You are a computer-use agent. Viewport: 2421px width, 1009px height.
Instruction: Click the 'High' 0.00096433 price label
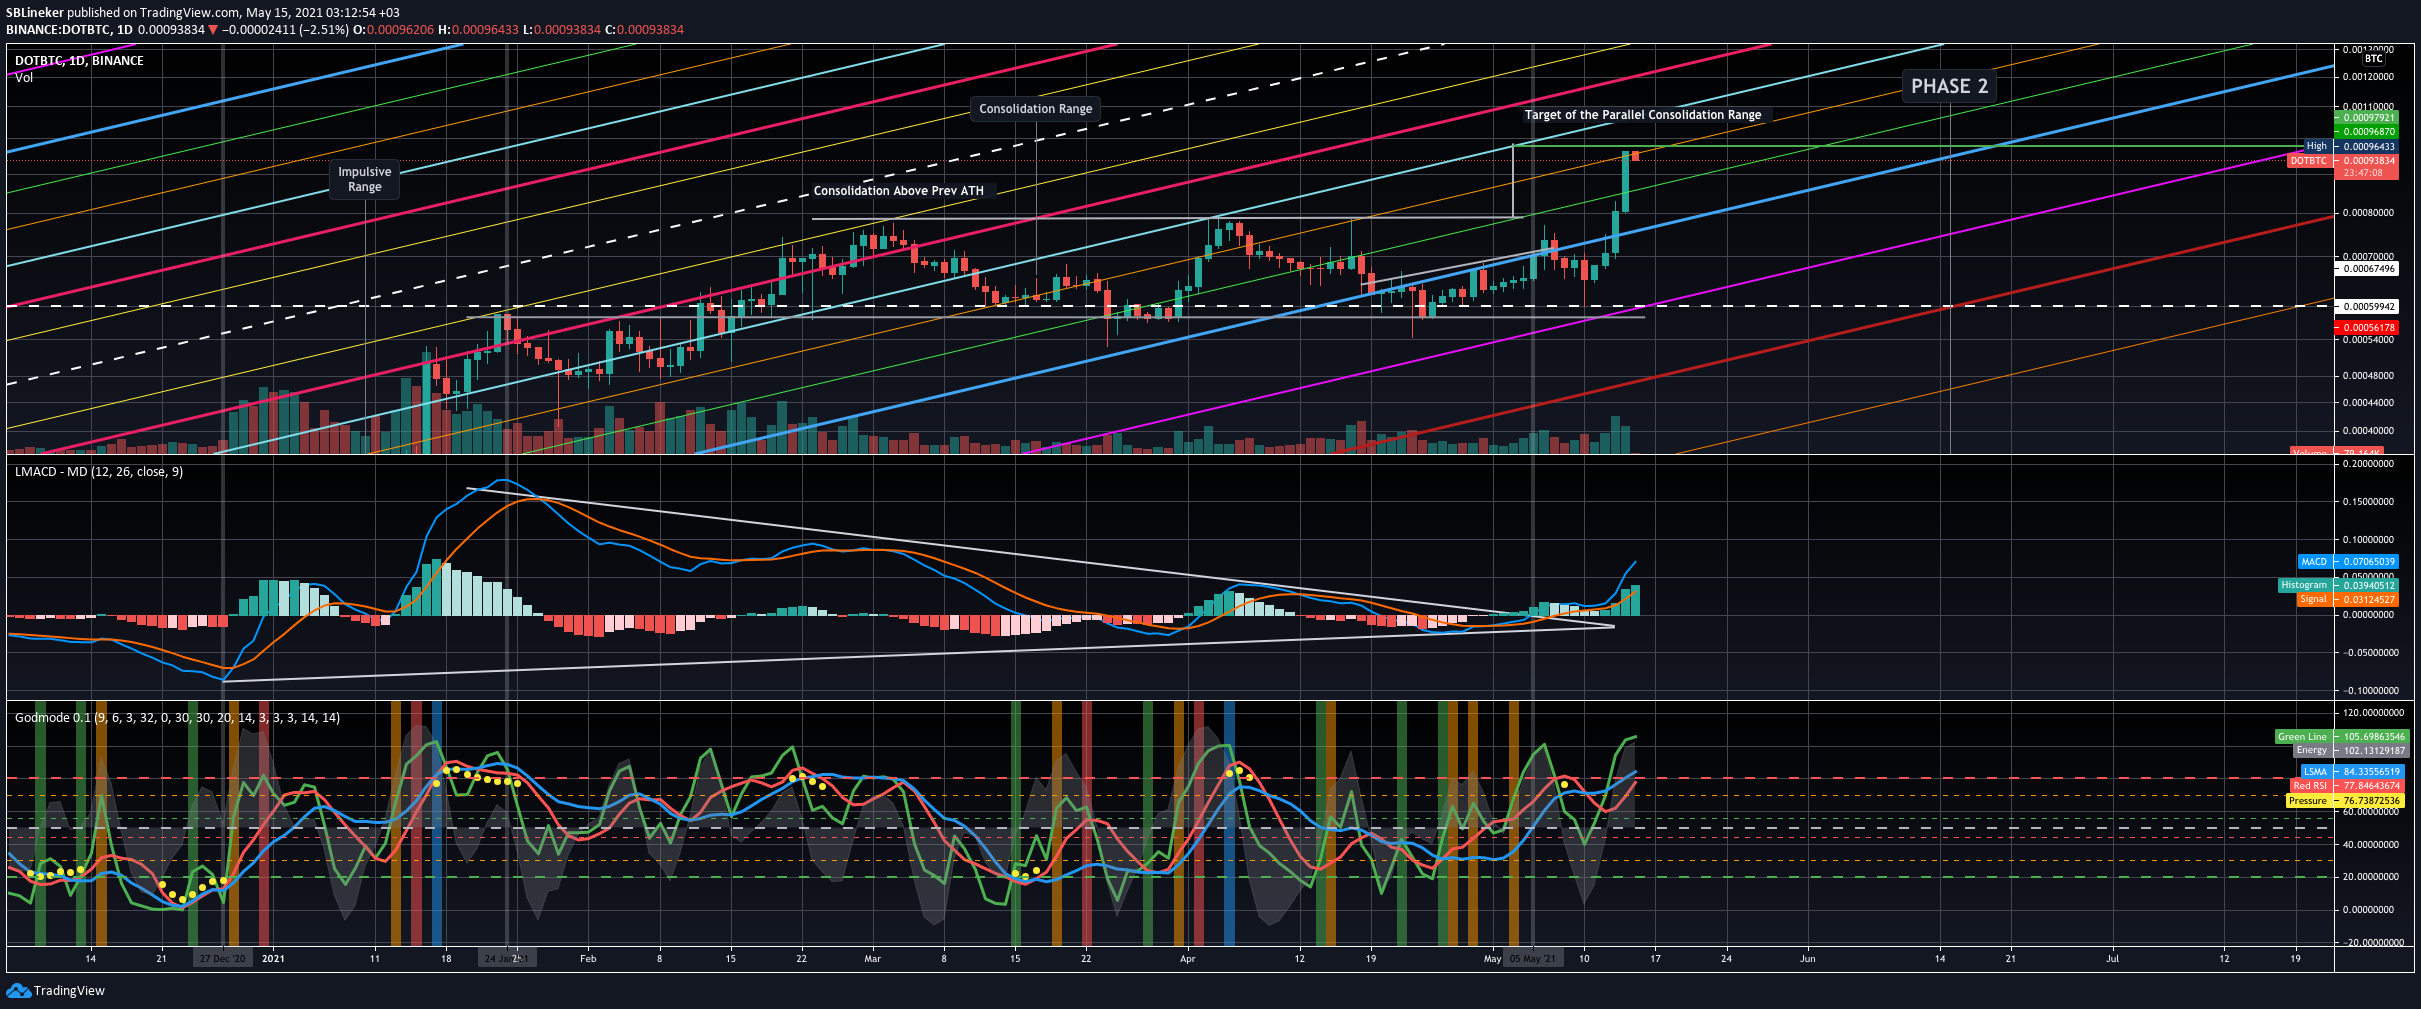pos(2349,146)
